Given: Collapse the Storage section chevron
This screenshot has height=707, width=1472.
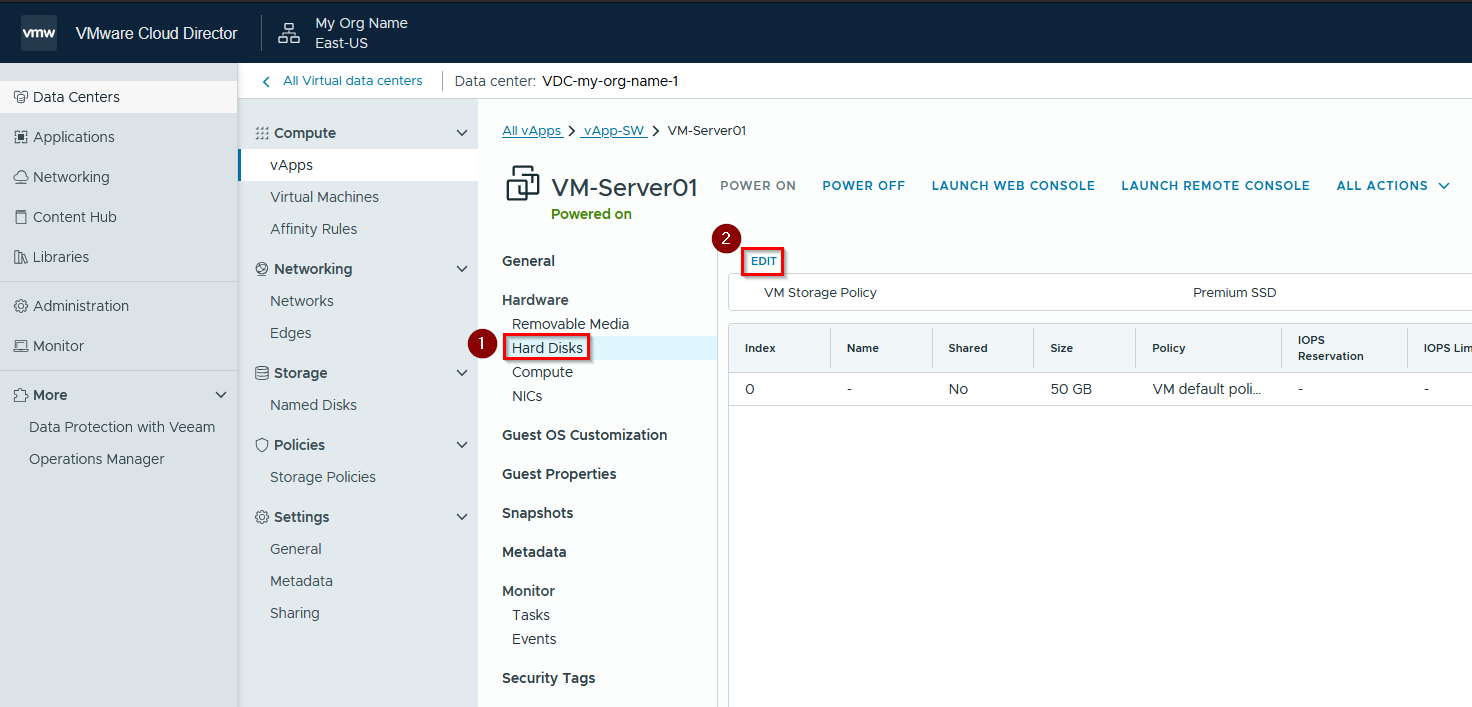Looking at the screenshot, I should coord(461,373).
